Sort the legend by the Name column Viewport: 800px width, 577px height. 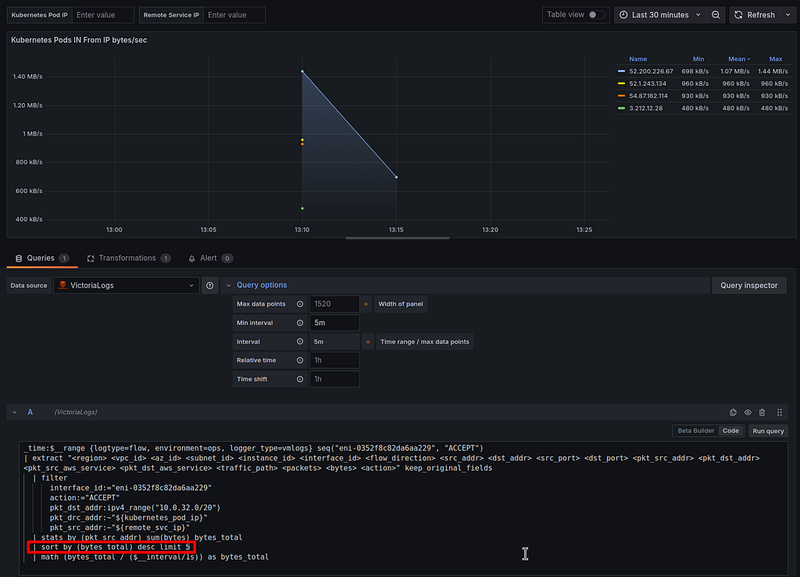[638, 59]
